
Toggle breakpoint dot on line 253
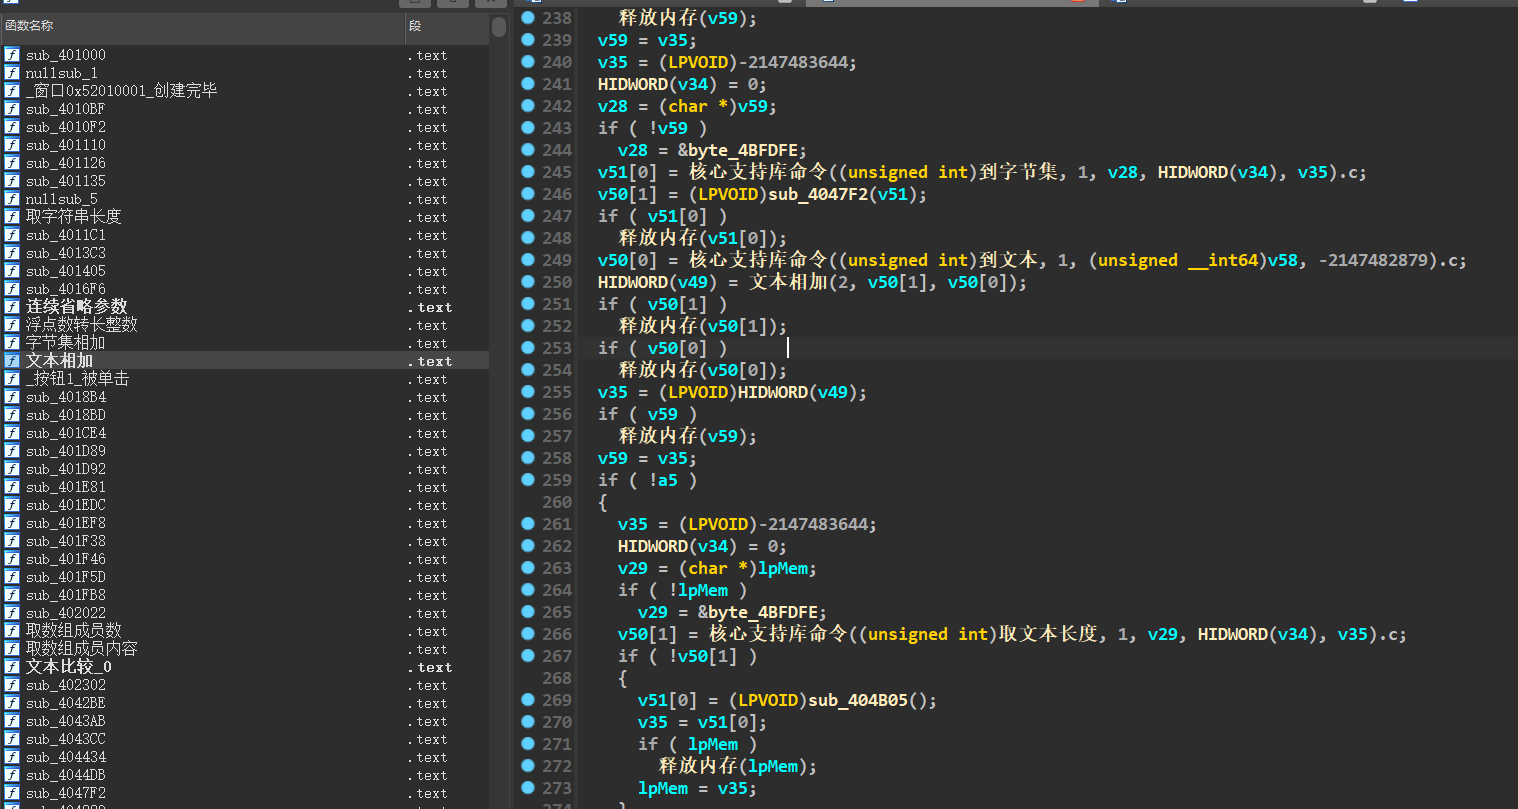(x=528, y=348)
